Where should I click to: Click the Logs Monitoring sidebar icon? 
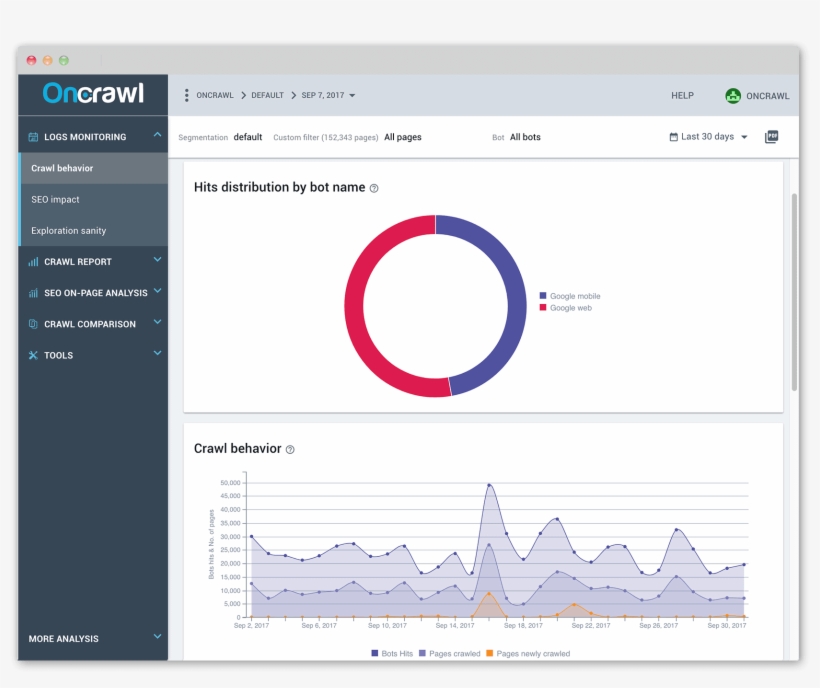[33, 137]
